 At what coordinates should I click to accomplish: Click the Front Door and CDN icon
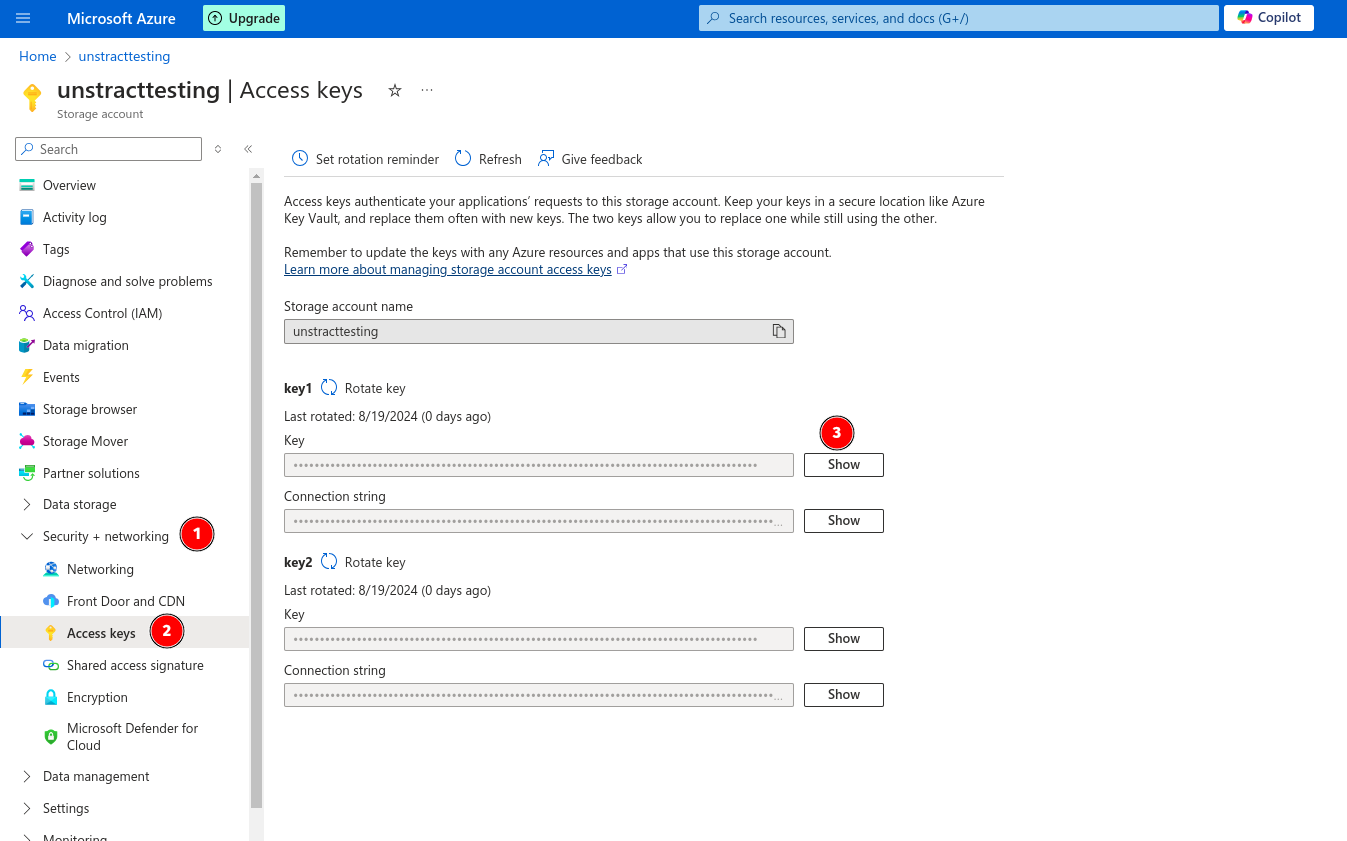point(51,601)
